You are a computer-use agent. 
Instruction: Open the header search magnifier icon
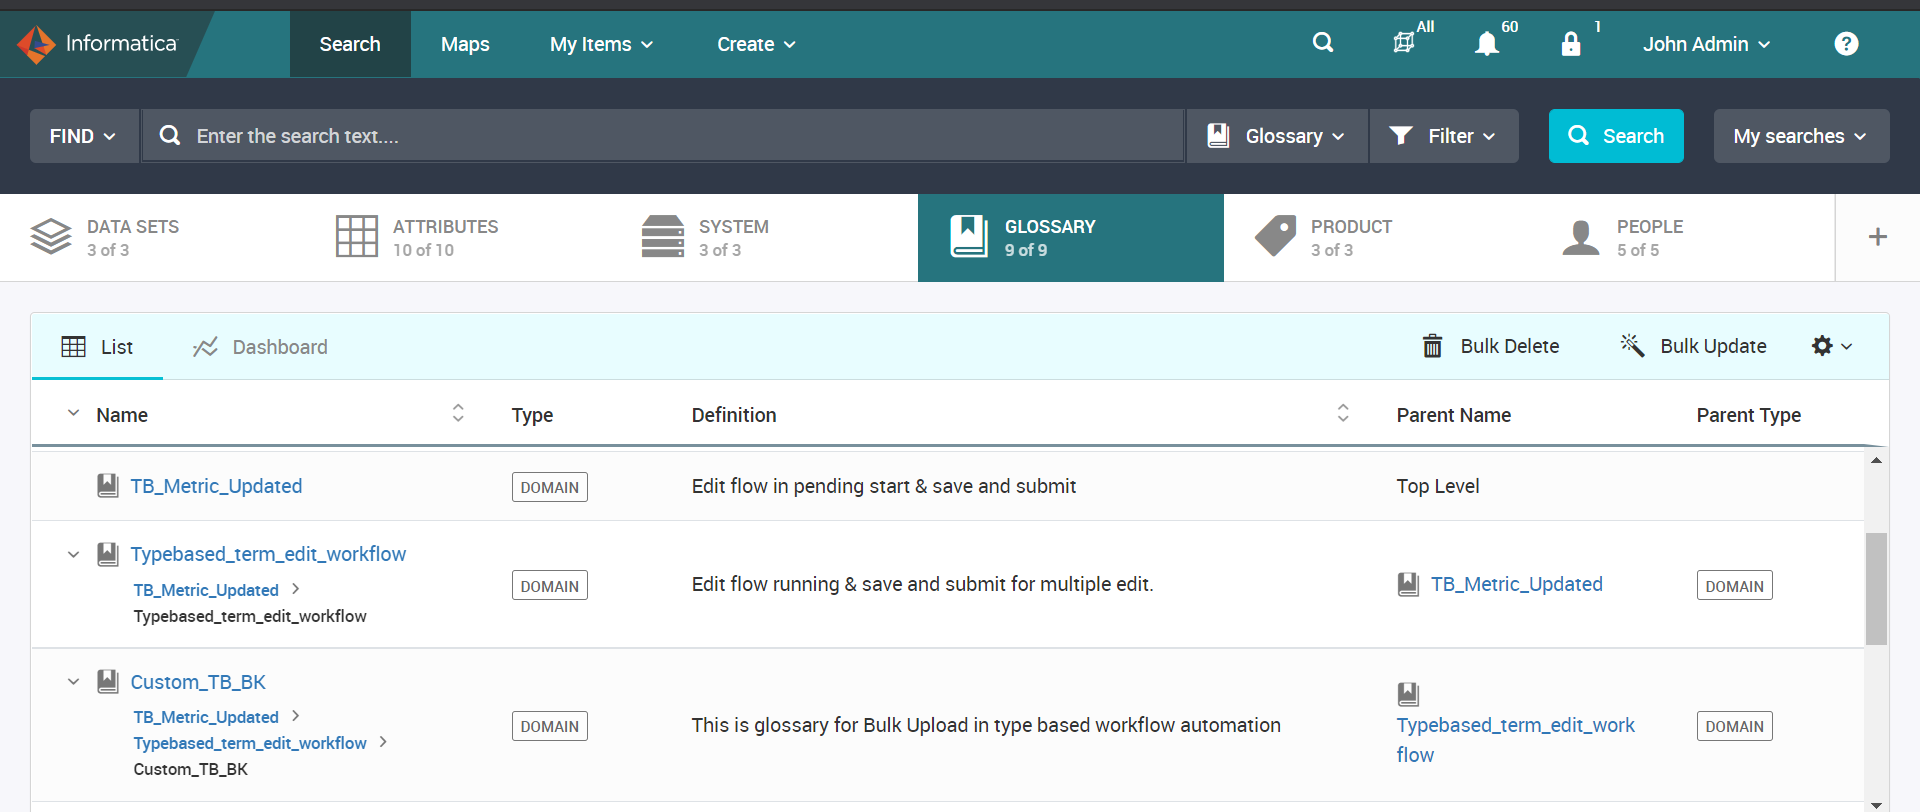pos(1323,43)
